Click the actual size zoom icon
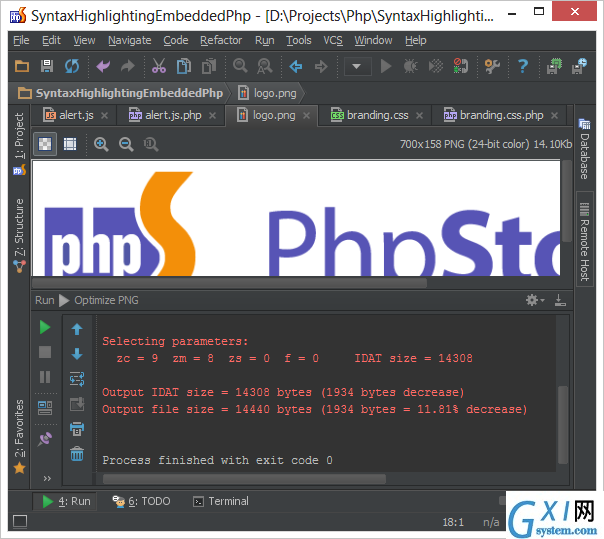 coord(151,144)
